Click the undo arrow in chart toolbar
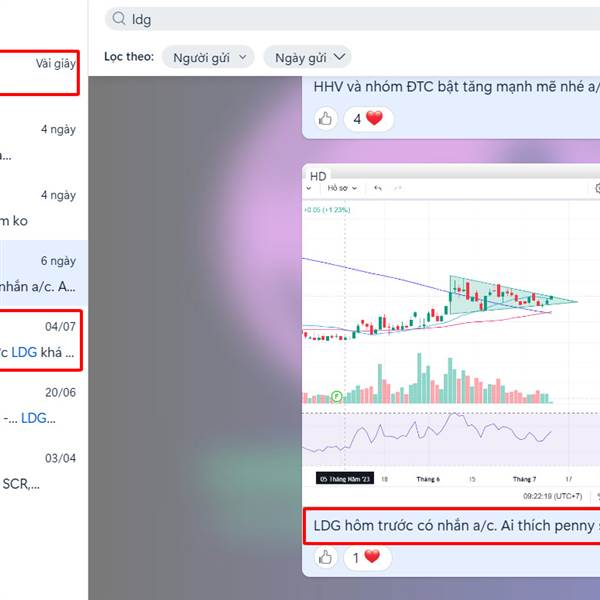The image size is (600, 600). click(x=378, y=188)
